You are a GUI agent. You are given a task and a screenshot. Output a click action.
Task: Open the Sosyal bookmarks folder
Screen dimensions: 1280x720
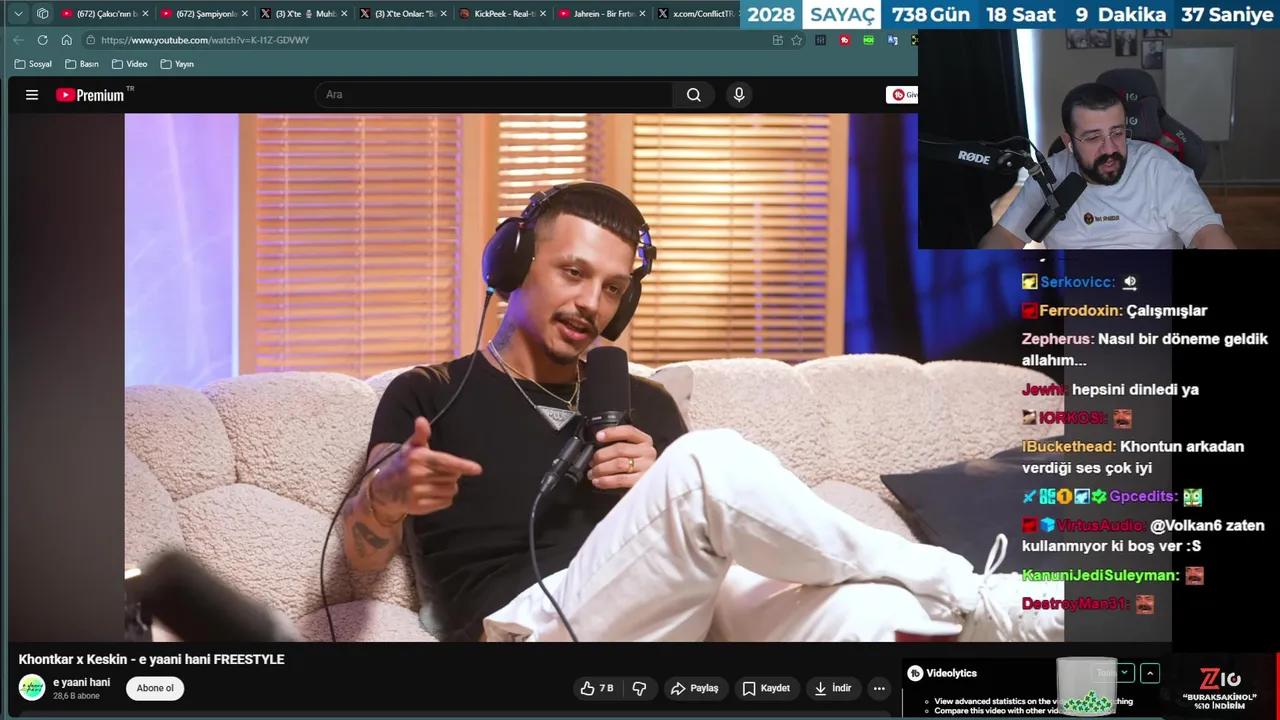pyautogui.click(x=33, y=64)
